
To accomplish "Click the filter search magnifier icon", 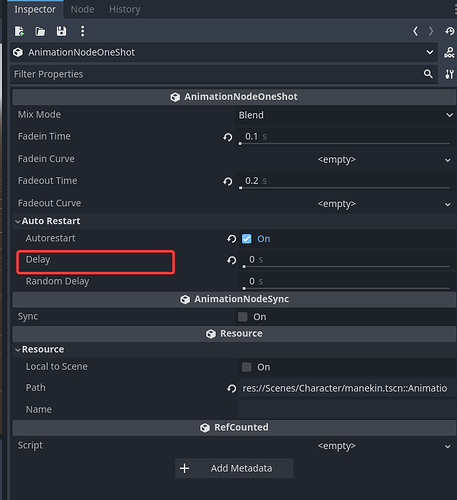I will (428, 74).
